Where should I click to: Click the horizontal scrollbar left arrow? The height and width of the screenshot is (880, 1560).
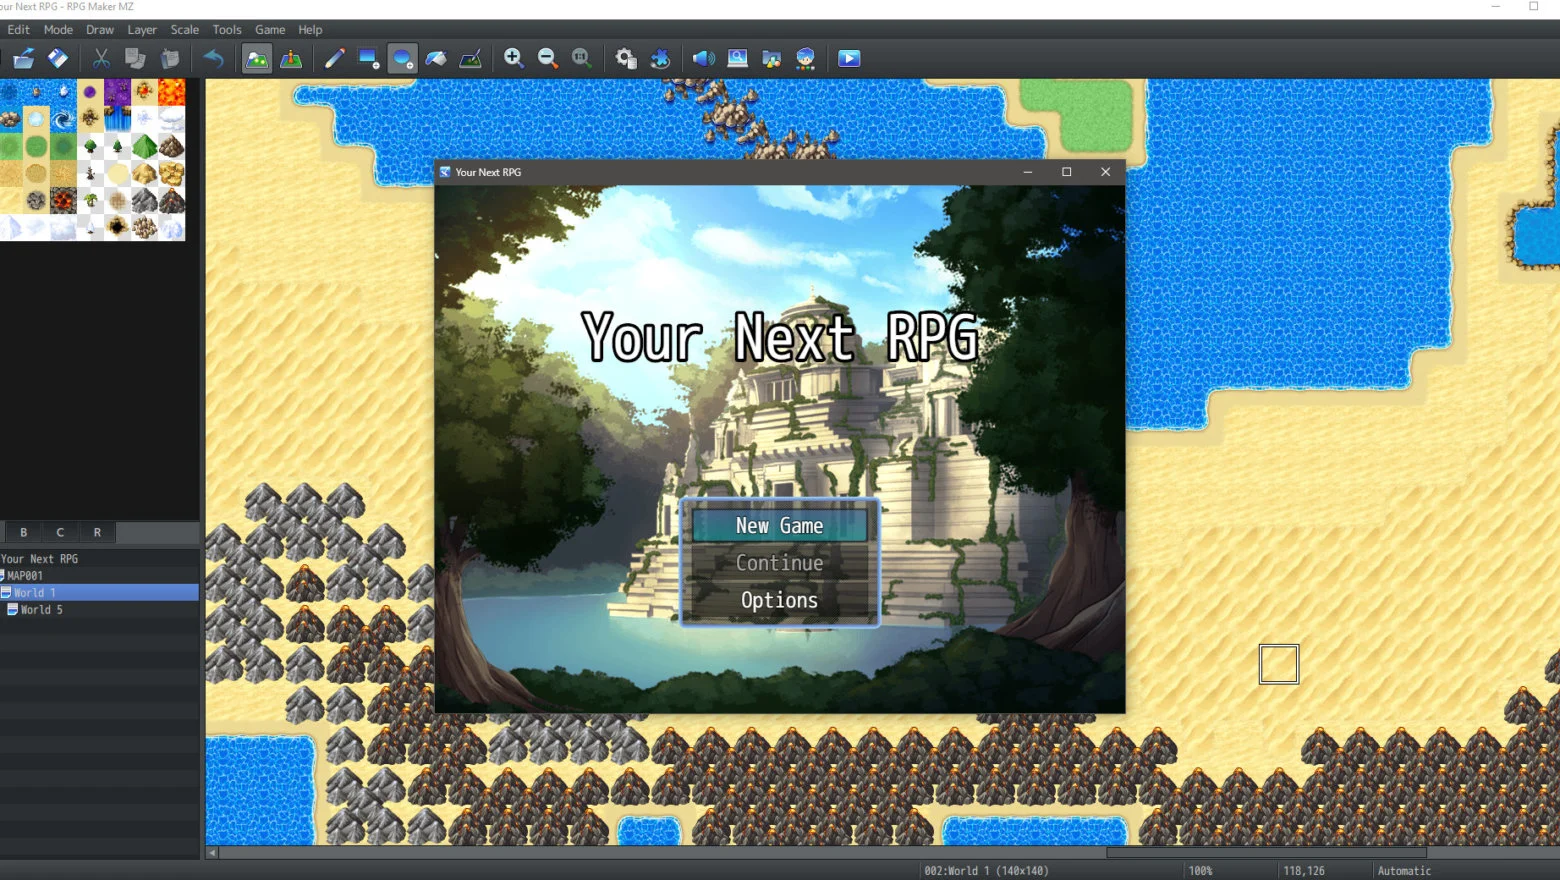[x=212, y=853]
